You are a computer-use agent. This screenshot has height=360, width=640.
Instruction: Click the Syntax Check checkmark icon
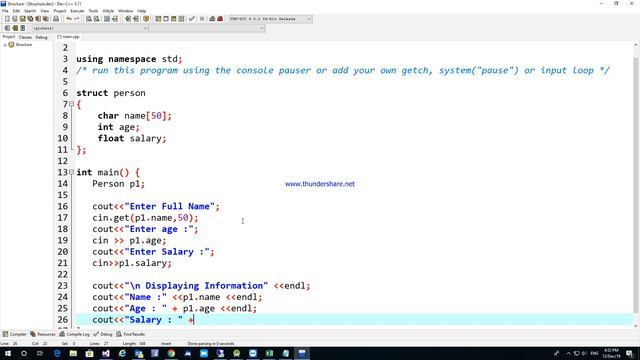tap(191, 19)
